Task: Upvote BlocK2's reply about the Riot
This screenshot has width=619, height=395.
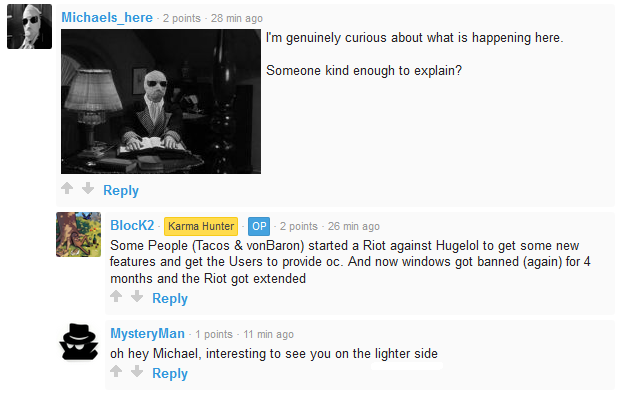Action: coord(116,296)
